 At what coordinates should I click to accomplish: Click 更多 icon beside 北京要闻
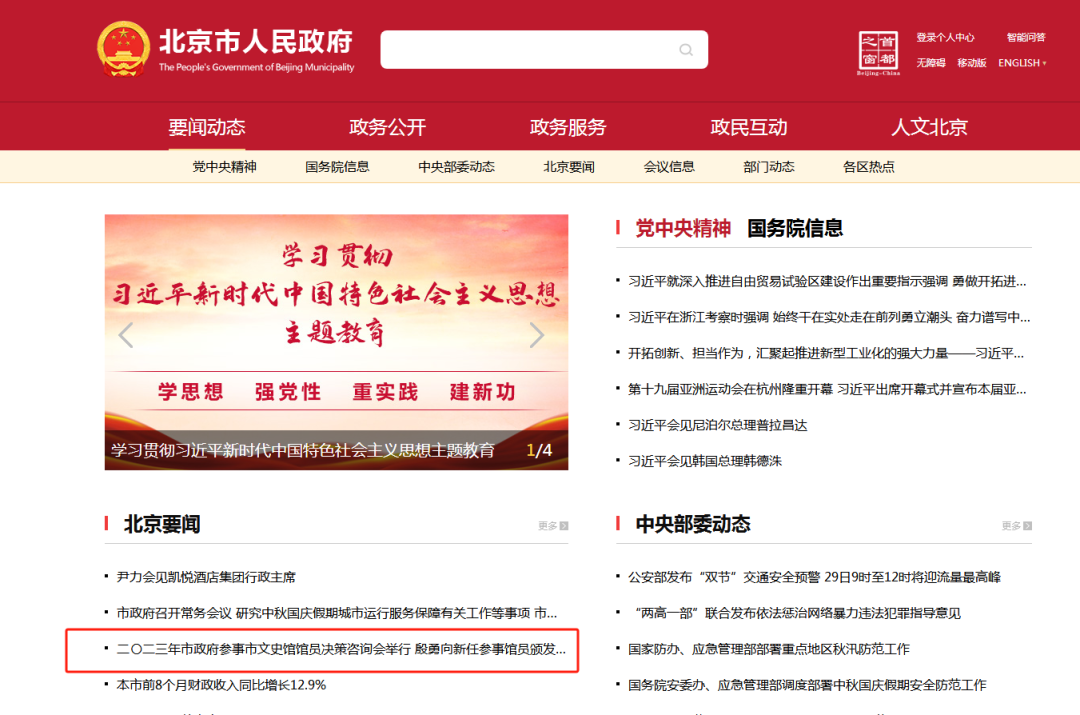553,525
